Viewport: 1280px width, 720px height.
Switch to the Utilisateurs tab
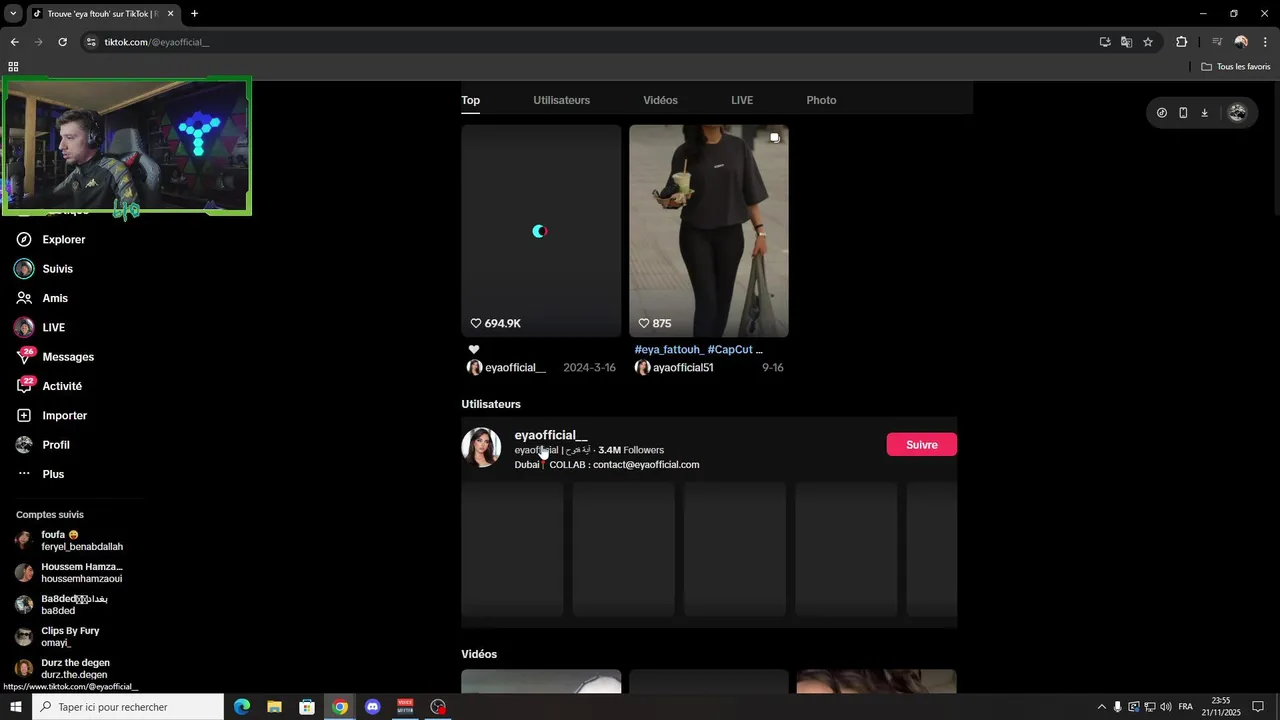(x=561, y=100)
